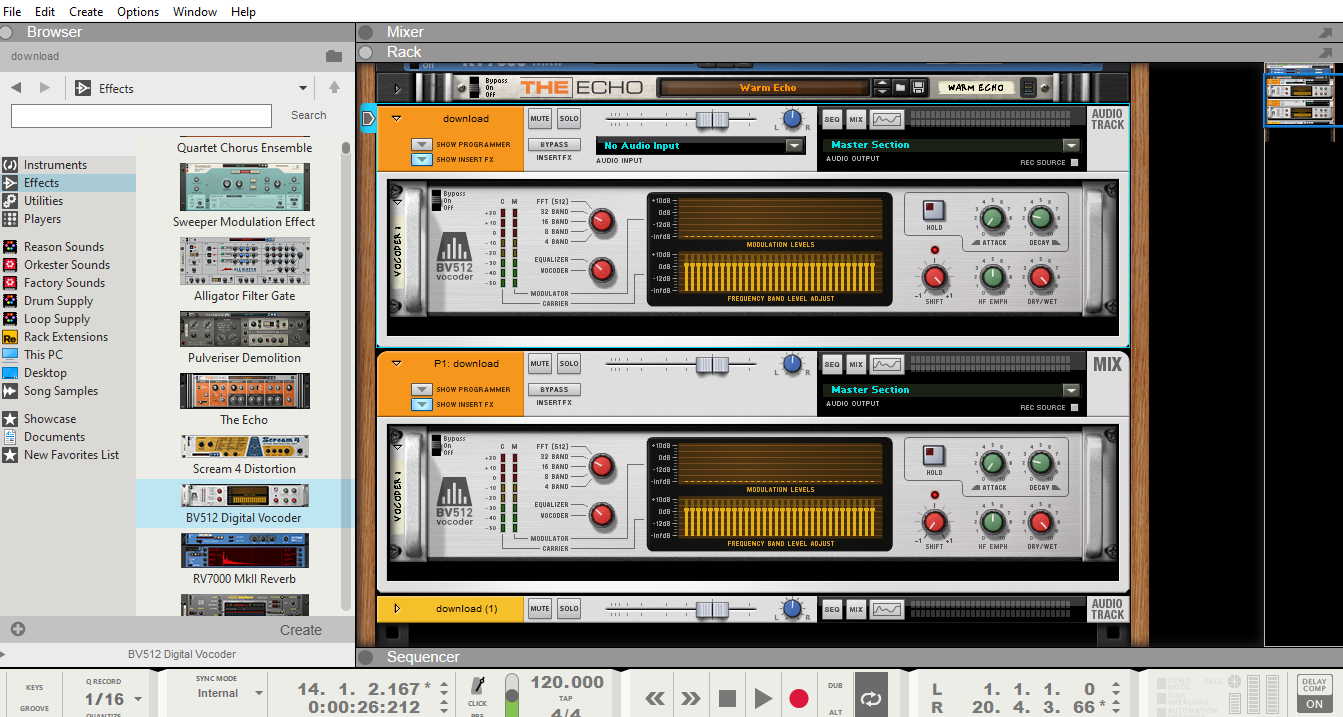This screenshot has height=717, width=1343.
Task: Detach the Mixer with its arrow icon
Action: [x=1326, y=32]
